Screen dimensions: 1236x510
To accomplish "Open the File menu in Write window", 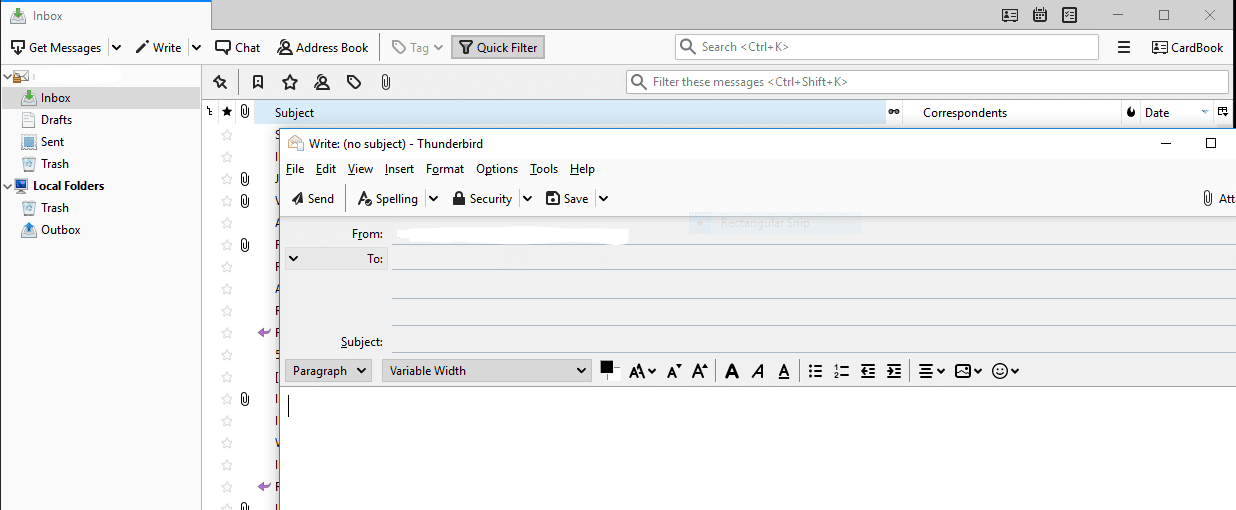I will (295, 169).
